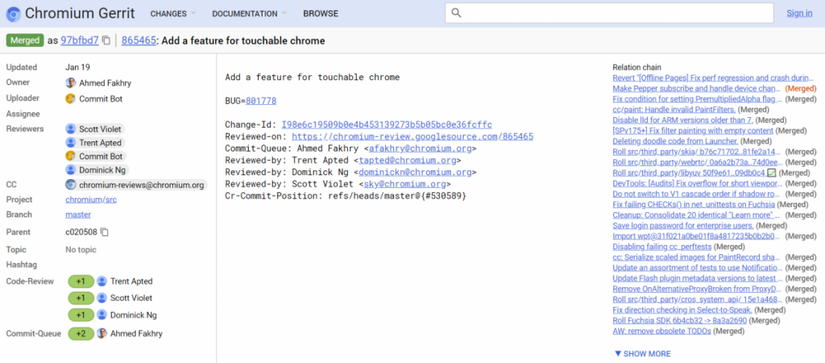Click the chromium-reviews CC avatar icon
This screenshot has height=363, width=825.
pos(71,185)
